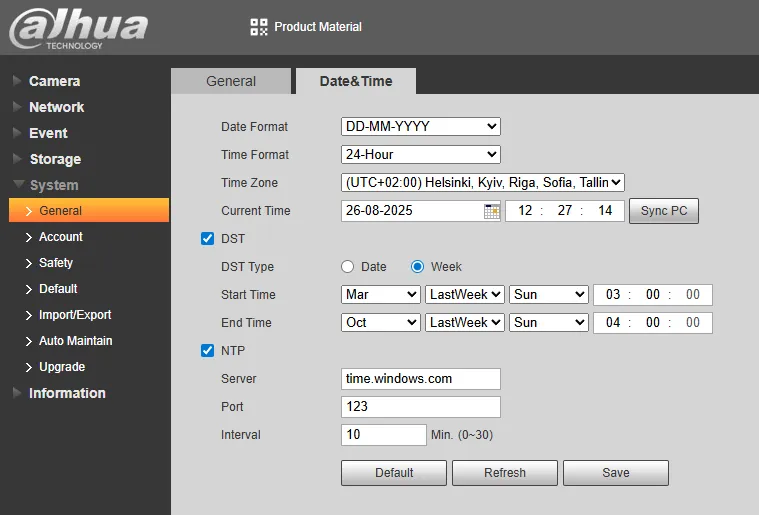Click the NTP Server field
759x515 pixels.
click(421, 379)
